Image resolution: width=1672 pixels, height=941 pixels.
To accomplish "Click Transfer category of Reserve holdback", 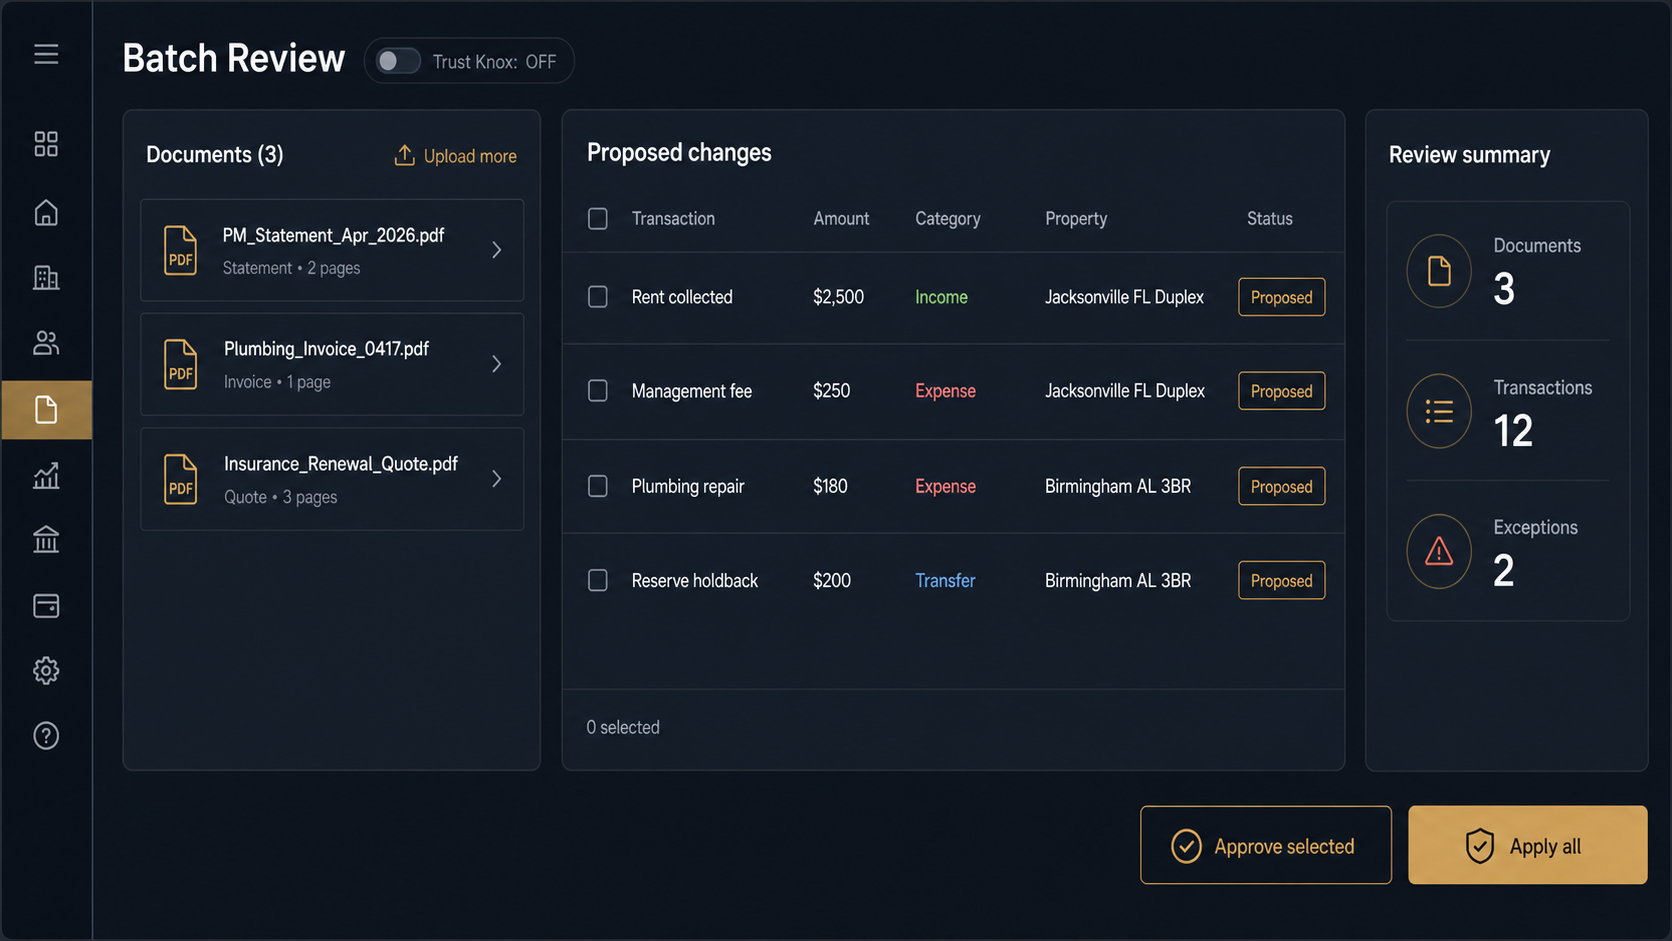I will coord(945,580).
